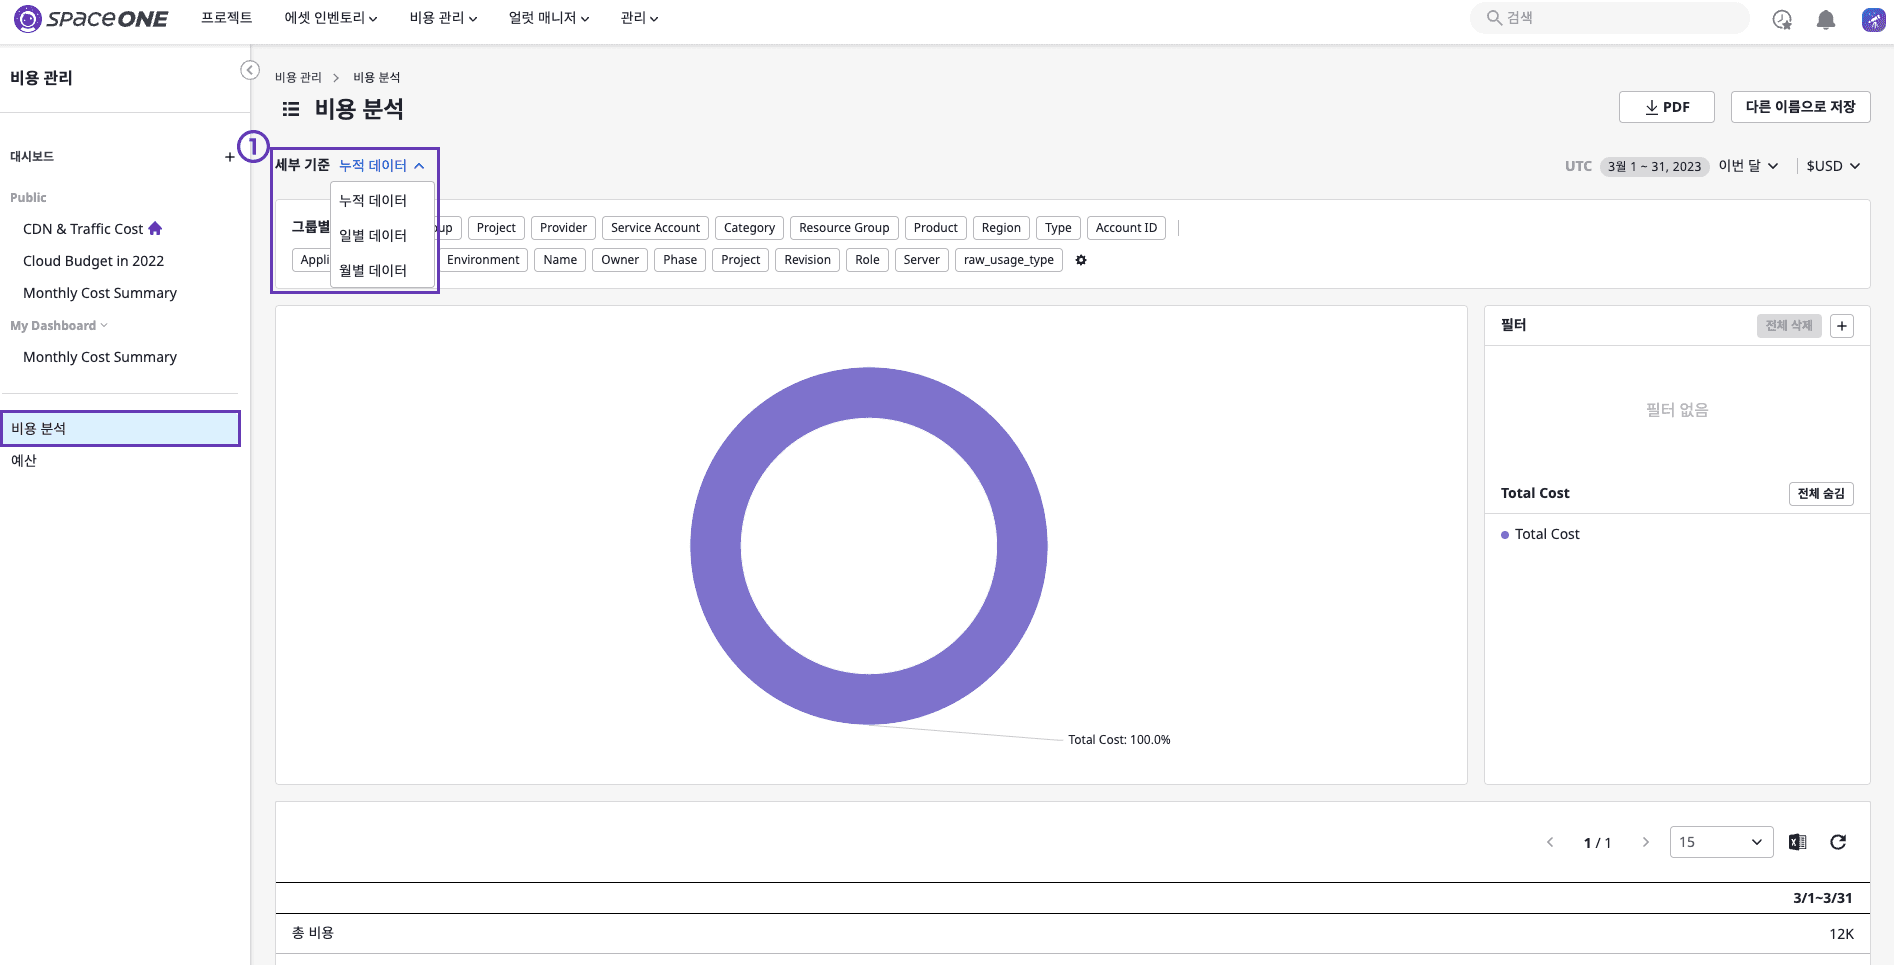This screenshot has width=1894, height=965.
Task: Click the notification bell icon
Action: click(x=1826, y=20)
